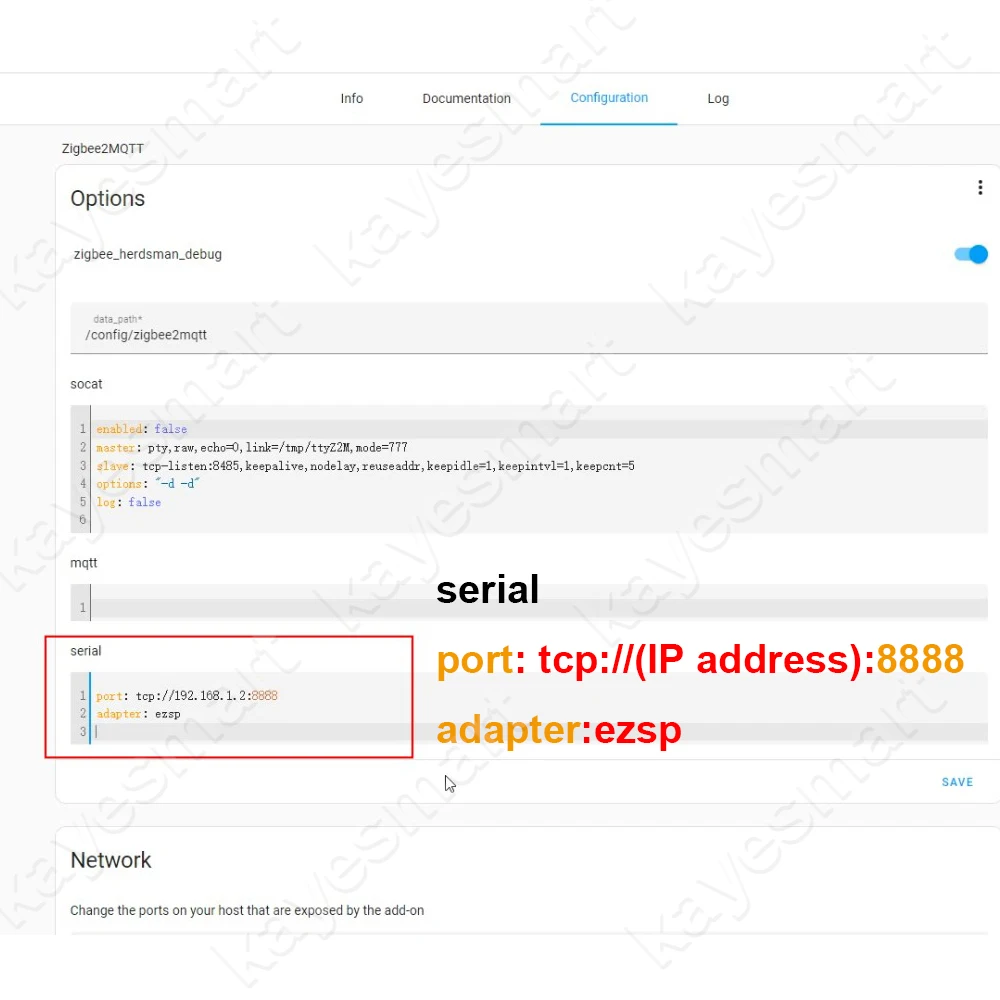Screen dimensions: 1000x1000
Task: Click the serial port tcp line
Action: point(187,695)
